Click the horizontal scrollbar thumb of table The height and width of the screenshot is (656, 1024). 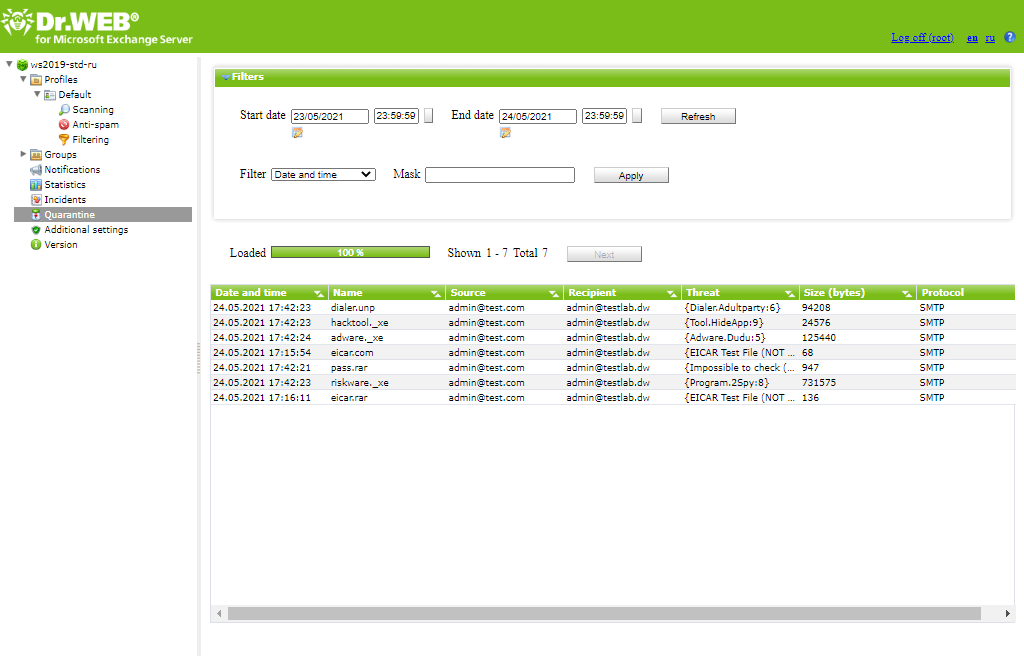(604, 614)
